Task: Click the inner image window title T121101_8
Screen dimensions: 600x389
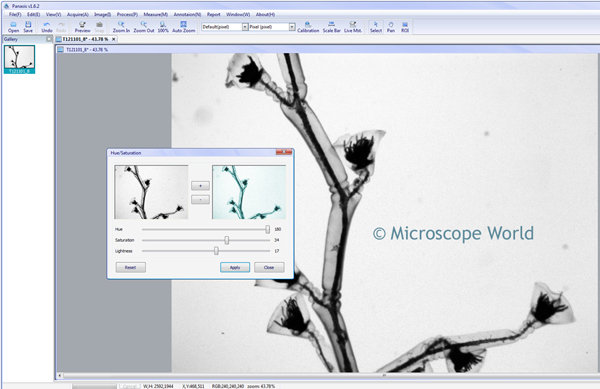Action: (x=87, y=49)
